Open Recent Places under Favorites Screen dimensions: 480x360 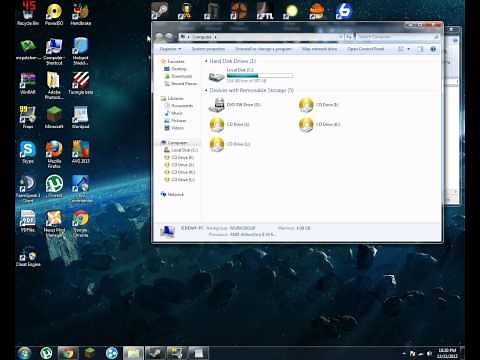181,84
